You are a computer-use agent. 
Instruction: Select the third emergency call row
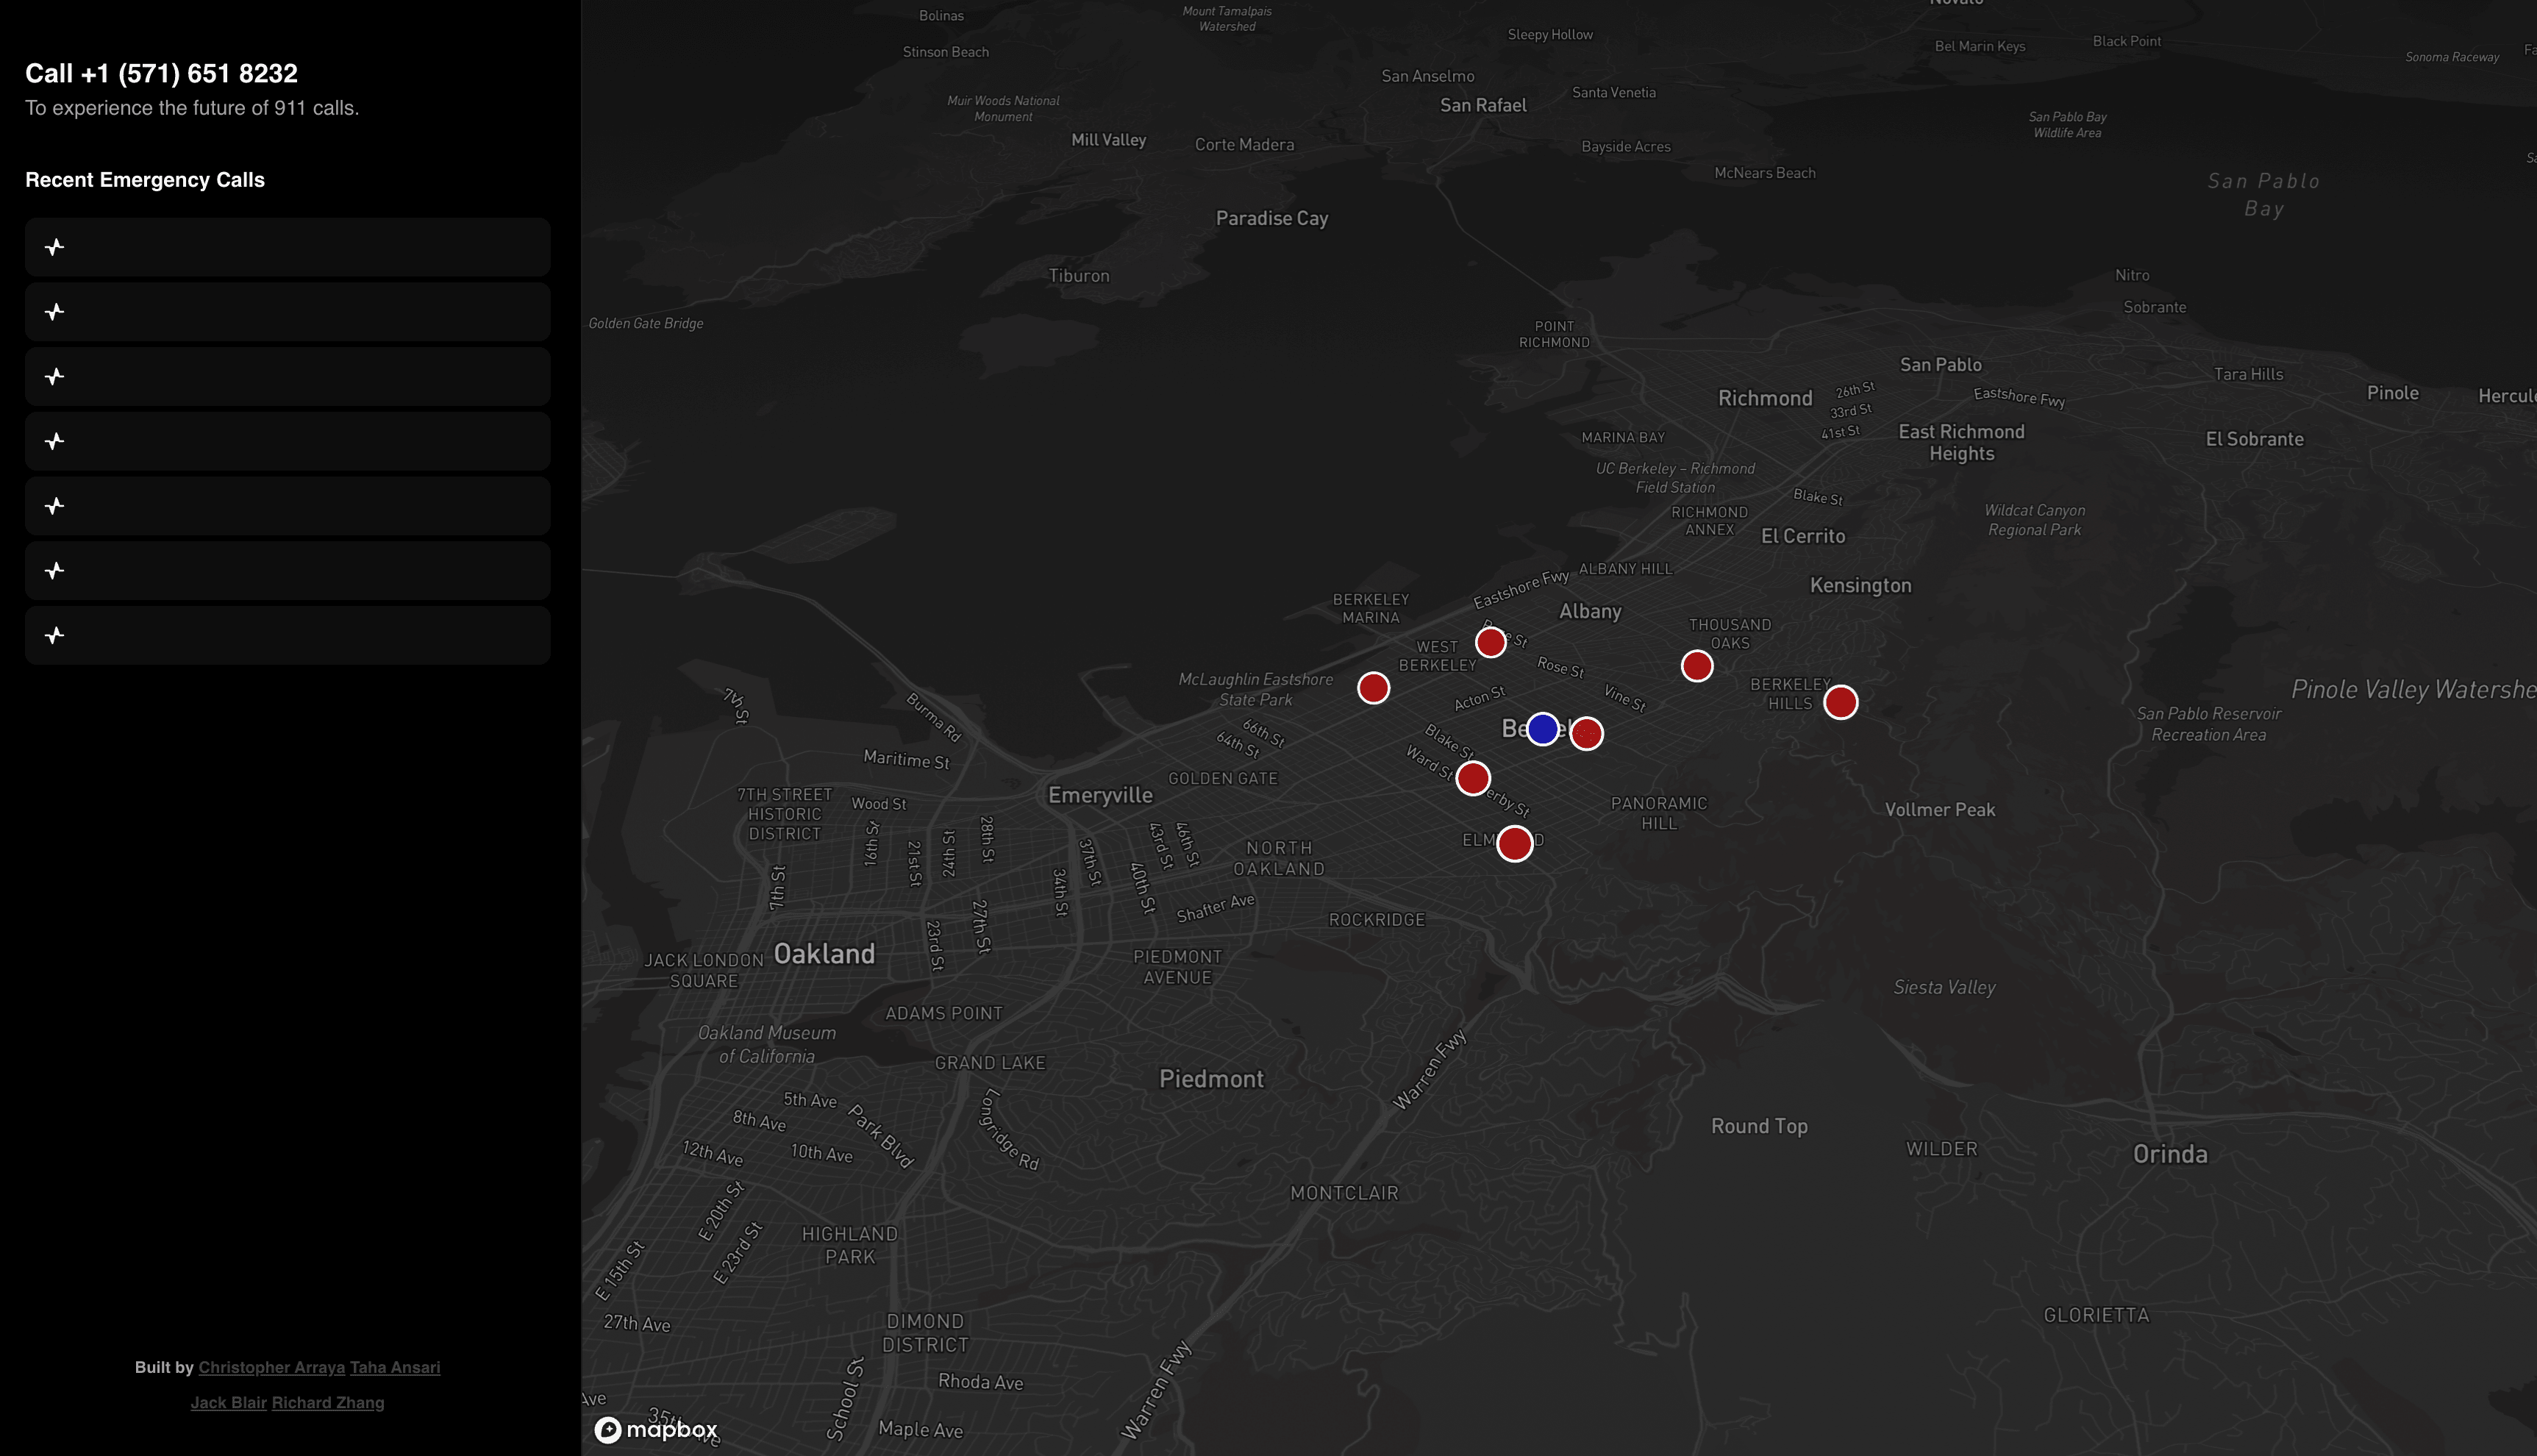tap(287, 377)
